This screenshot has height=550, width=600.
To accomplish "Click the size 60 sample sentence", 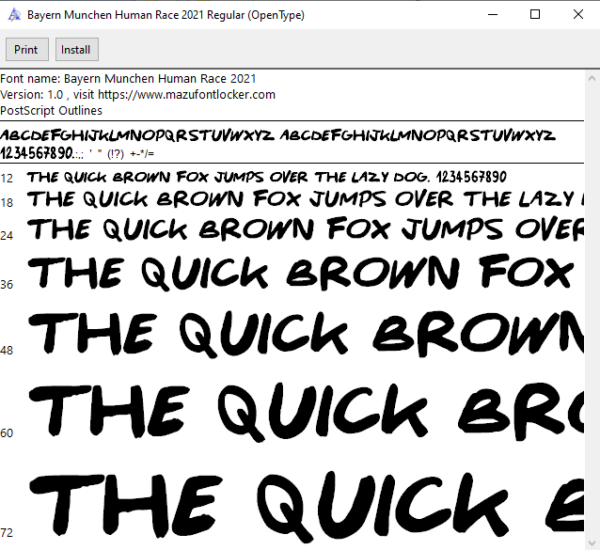I will pos(305,411).
